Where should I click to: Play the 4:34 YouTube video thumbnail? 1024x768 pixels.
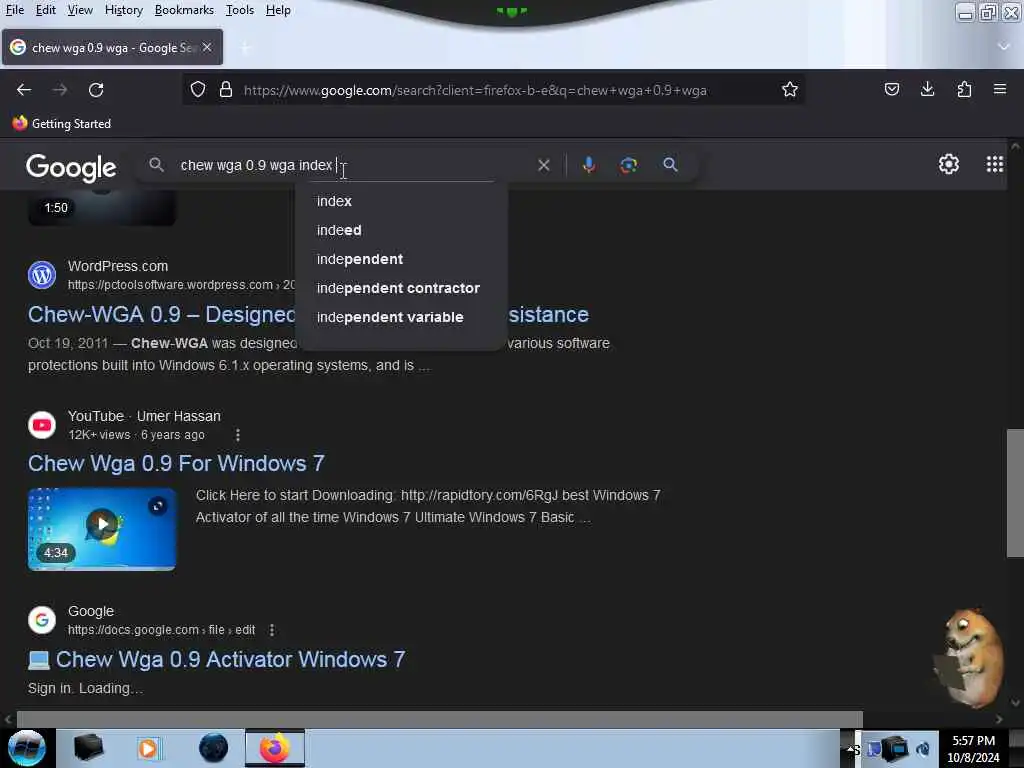tap(102, 529)
